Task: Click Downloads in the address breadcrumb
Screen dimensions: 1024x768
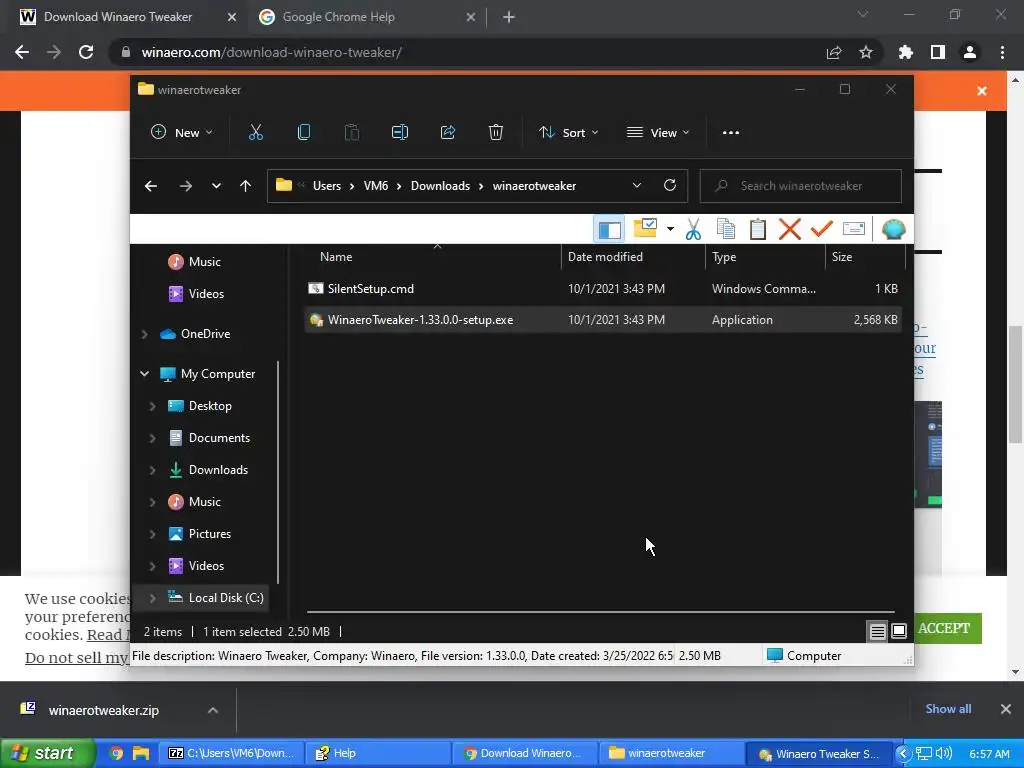Action: point(440,186)
